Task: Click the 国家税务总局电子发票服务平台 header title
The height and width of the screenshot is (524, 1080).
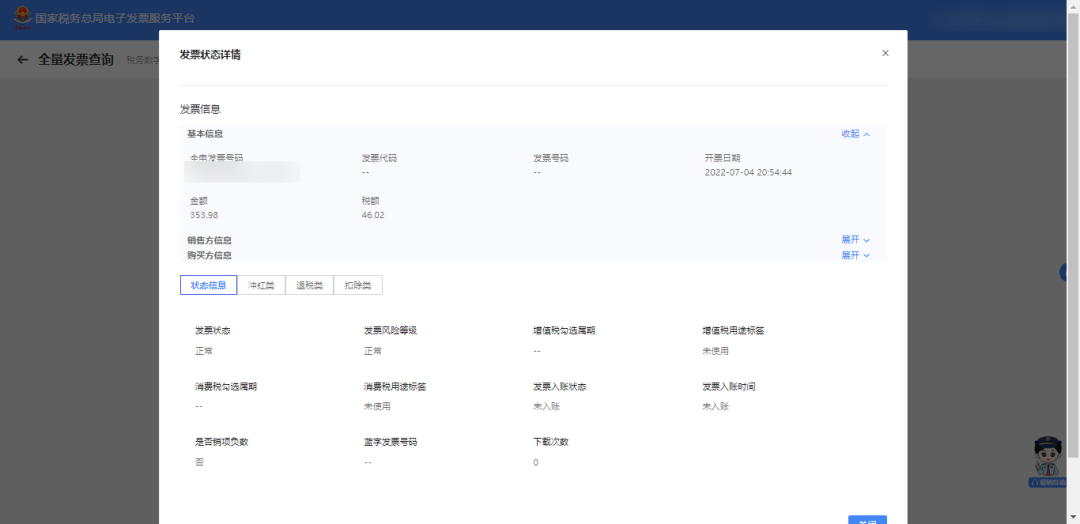Action: (x=115, y=19)
